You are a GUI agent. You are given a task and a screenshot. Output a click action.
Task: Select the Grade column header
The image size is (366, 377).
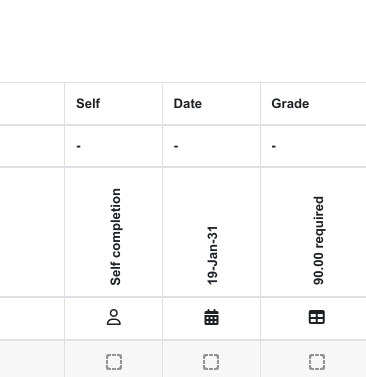pos(290,104)
